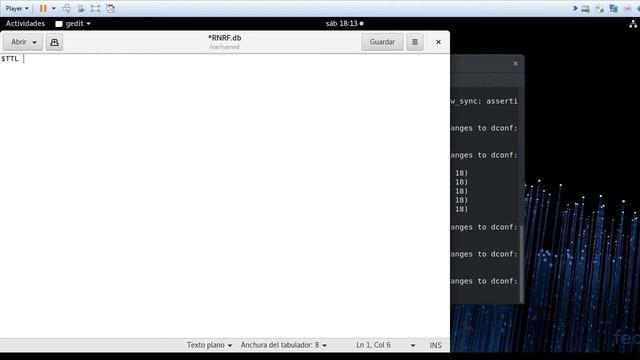This screenshot has width=640, height=360.
Task: Click the snapshot icon in the player toolbar
Action: tap(81, 8)
